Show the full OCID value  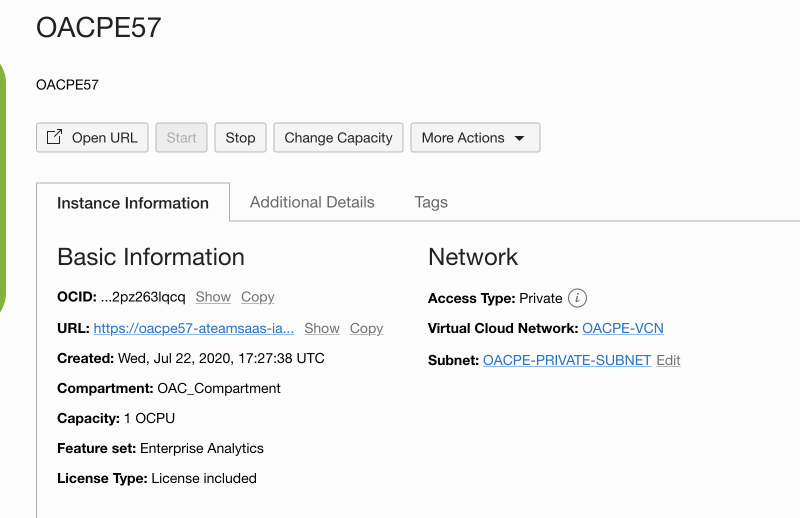213,297
